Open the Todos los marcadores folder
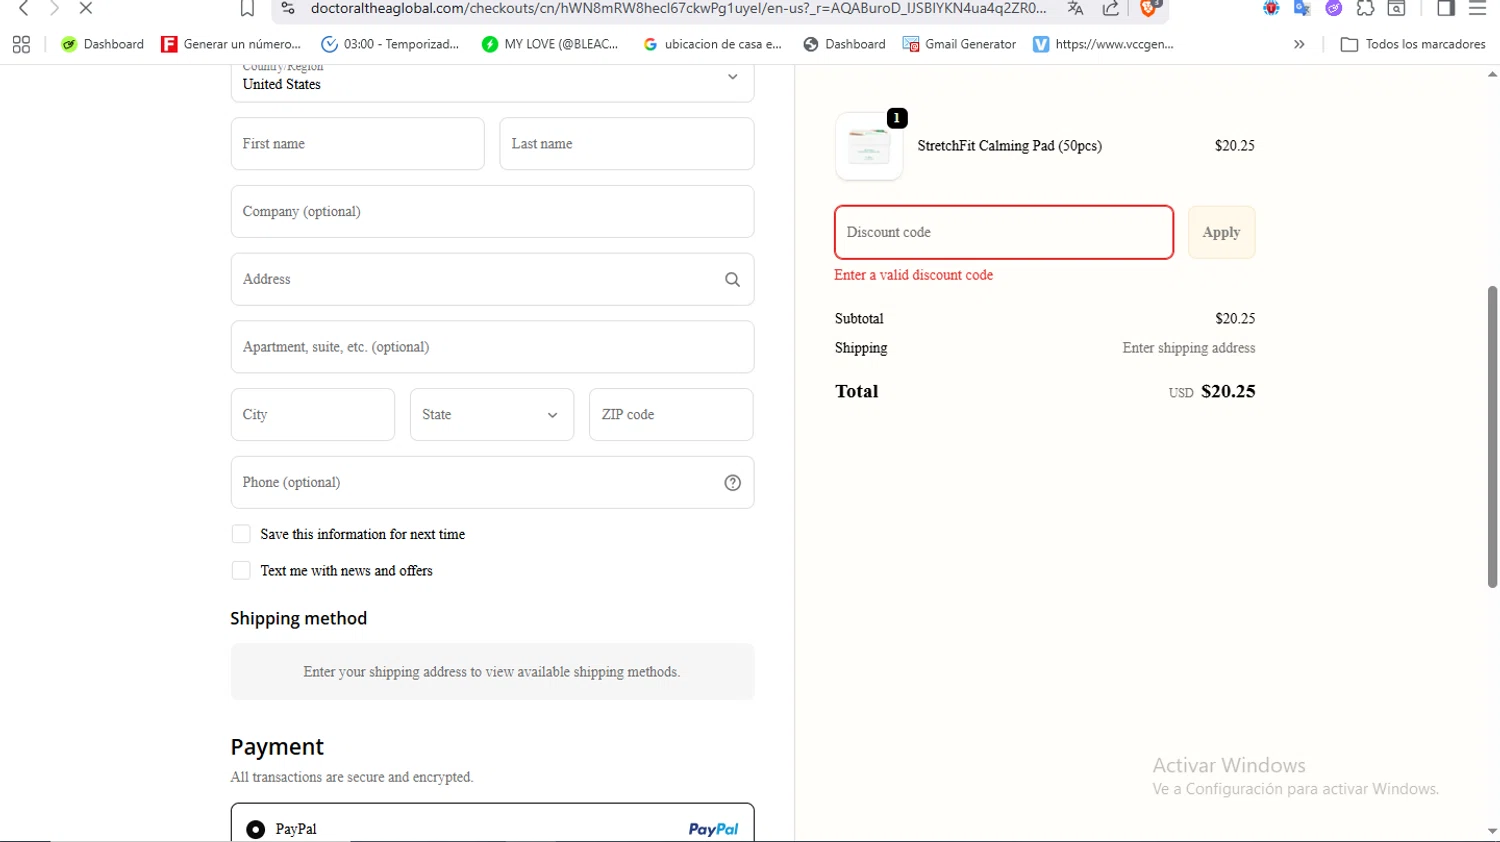This screenshot has height=842, width=1500. click(1413, 44)
